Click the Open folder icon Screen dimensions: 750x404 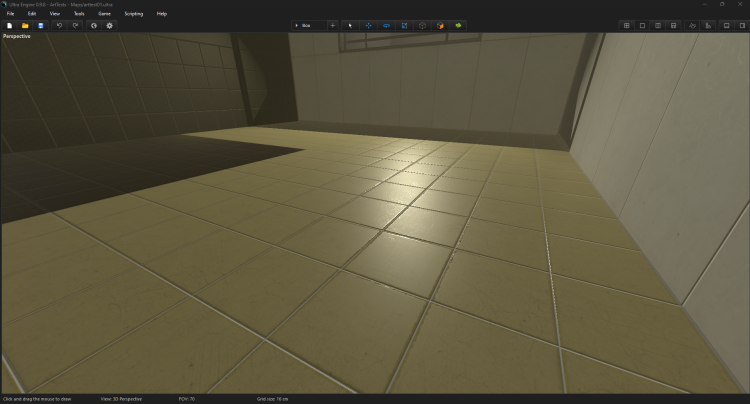pyautogui.click(x=25, y=25)
